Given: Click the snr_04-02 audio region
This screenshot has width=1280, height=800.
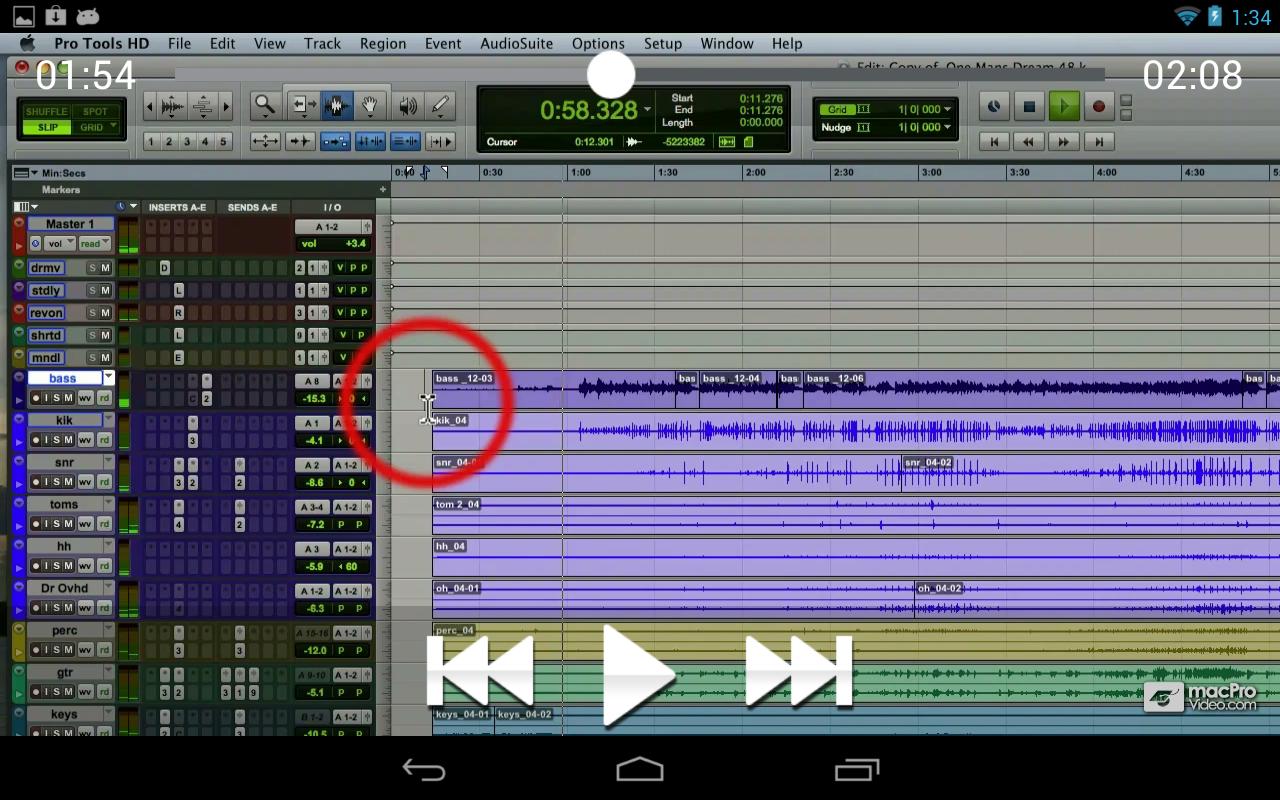Looking at the screenshot, I should tap(1090, 472).
